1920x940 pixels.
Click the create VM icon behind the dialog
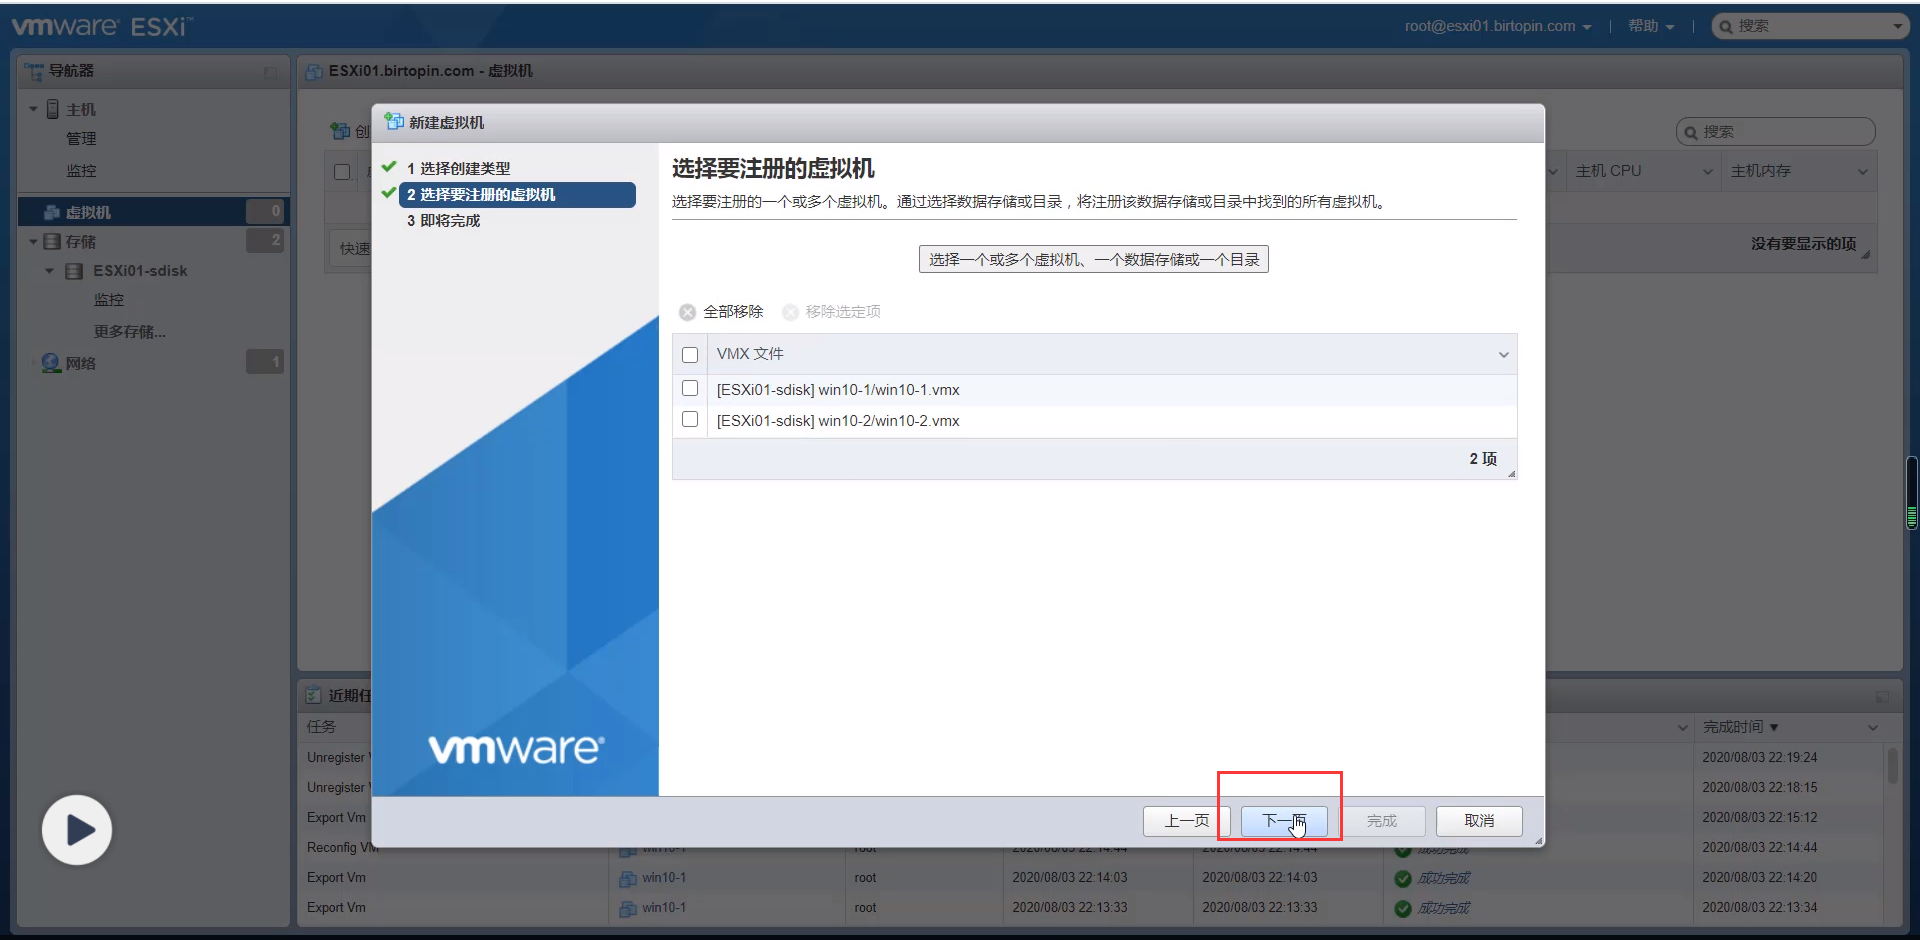(x=340, y=131)
